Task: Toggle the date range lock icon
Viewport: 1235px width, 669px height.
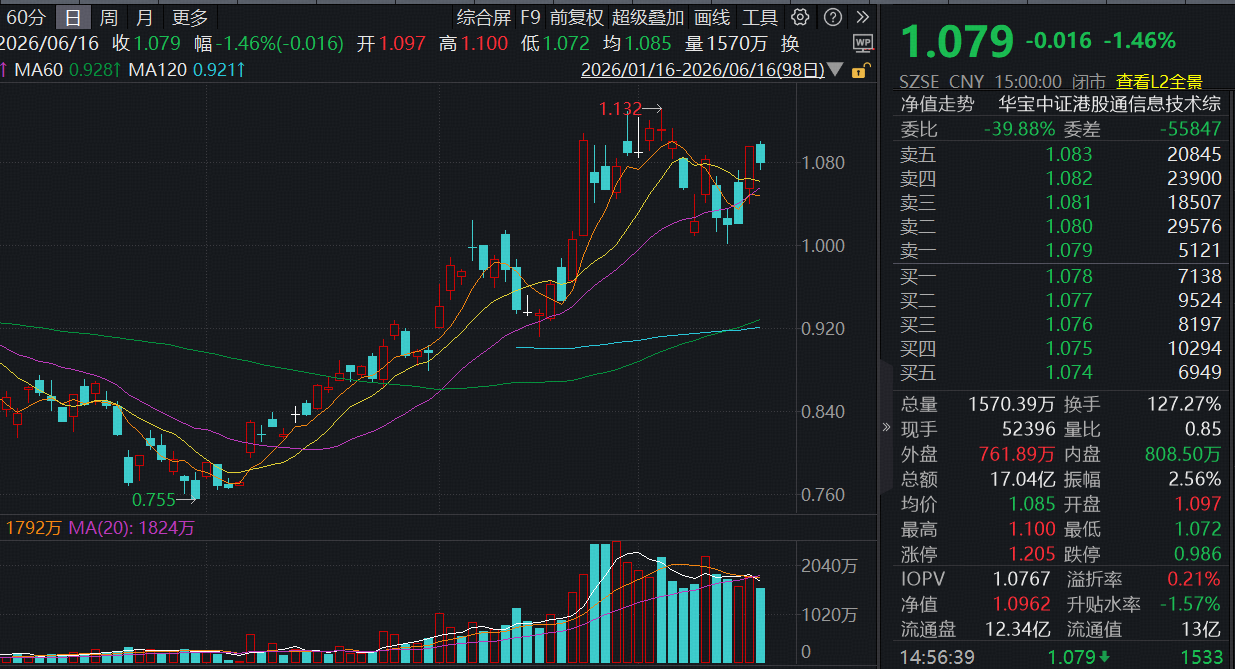Action: point(858,71)
